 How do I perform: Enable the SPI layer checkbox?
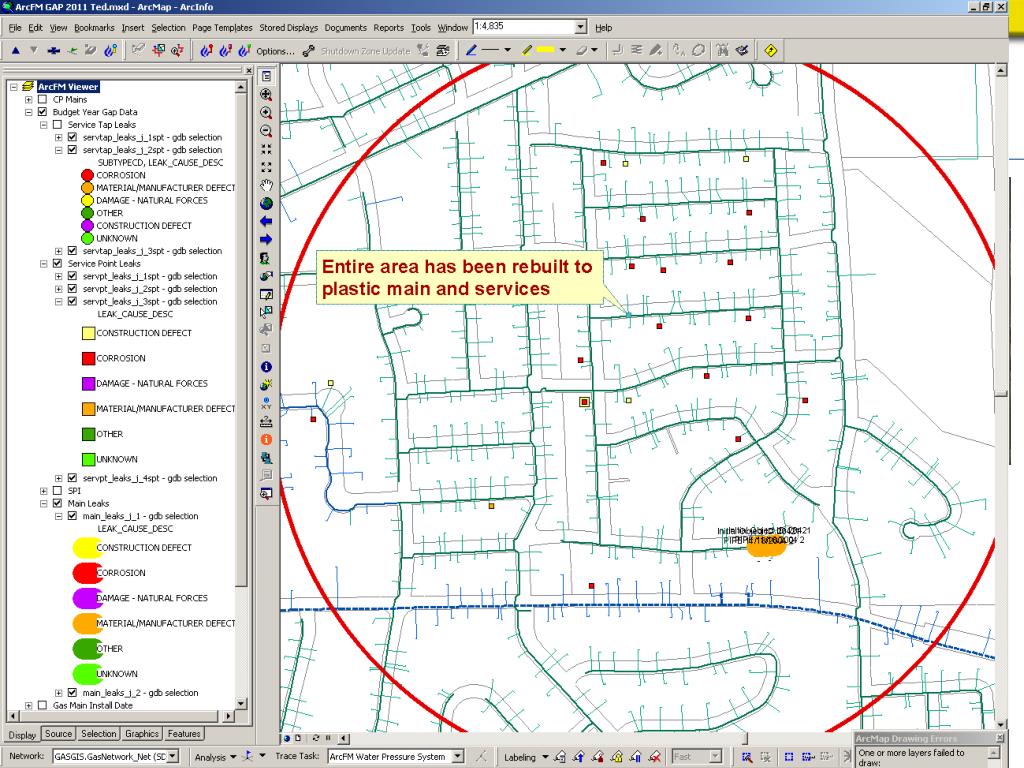tap(57, 490)
